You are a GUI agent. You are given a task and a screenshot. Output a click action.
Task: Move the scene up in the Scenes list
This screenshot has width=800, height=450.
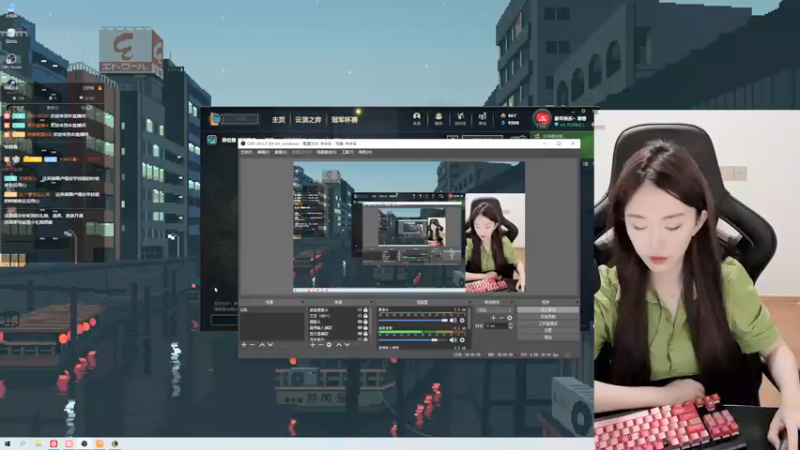(x=262, y=344)
